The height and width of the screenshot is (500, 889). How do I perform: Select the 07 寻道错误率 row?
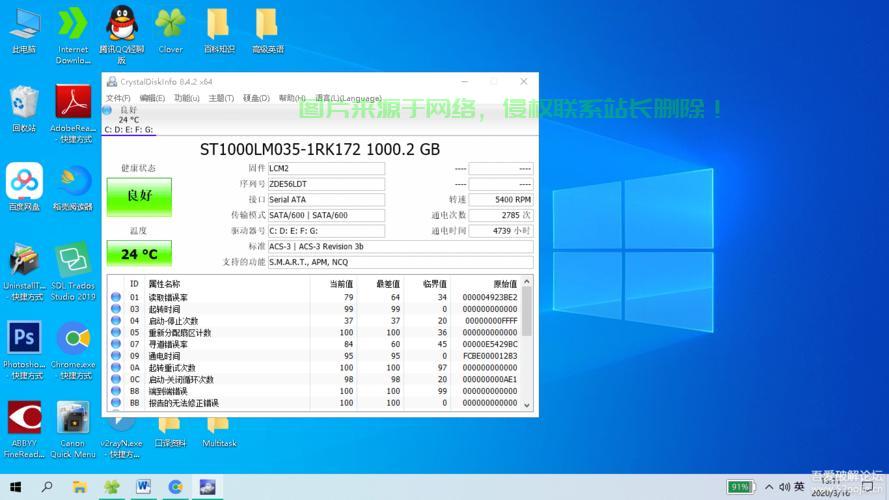pyautogui.click(x=314, y=344)
